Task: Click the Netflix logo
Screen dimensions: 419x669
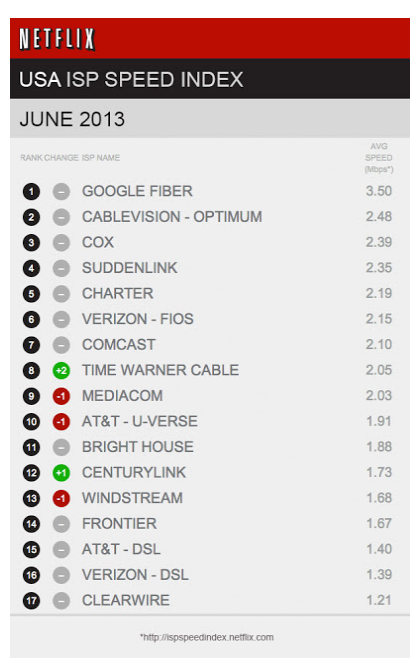Action: point(57,39)
